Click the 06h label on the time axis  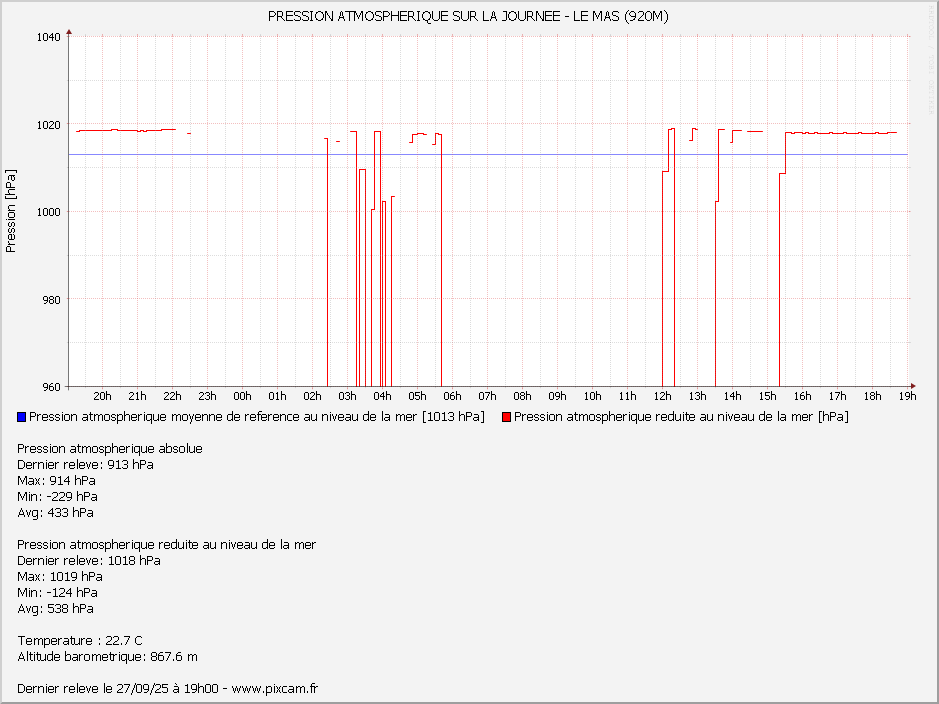click(x=452, y=396)
